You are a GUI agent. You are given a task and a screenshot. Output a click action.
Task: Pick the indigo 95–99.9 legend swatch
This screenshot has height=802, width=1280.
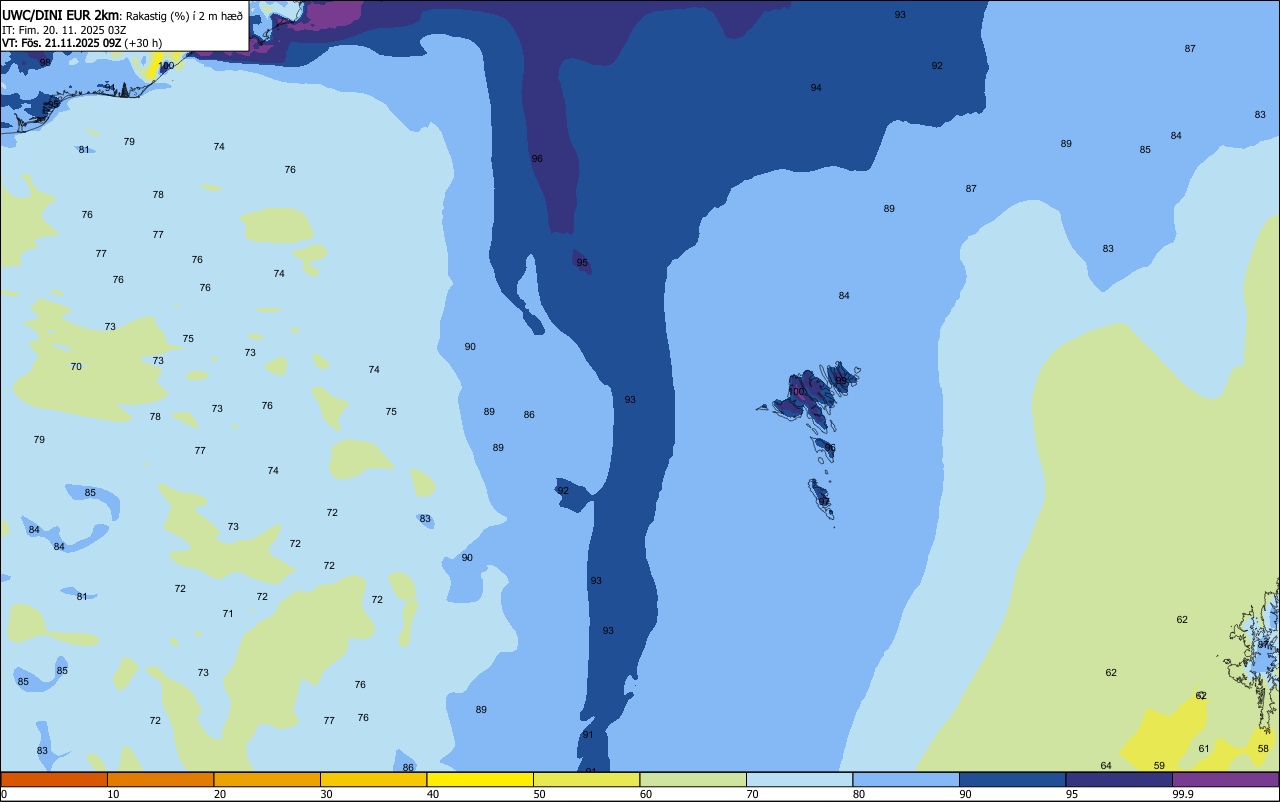[x=1119, y=779]
